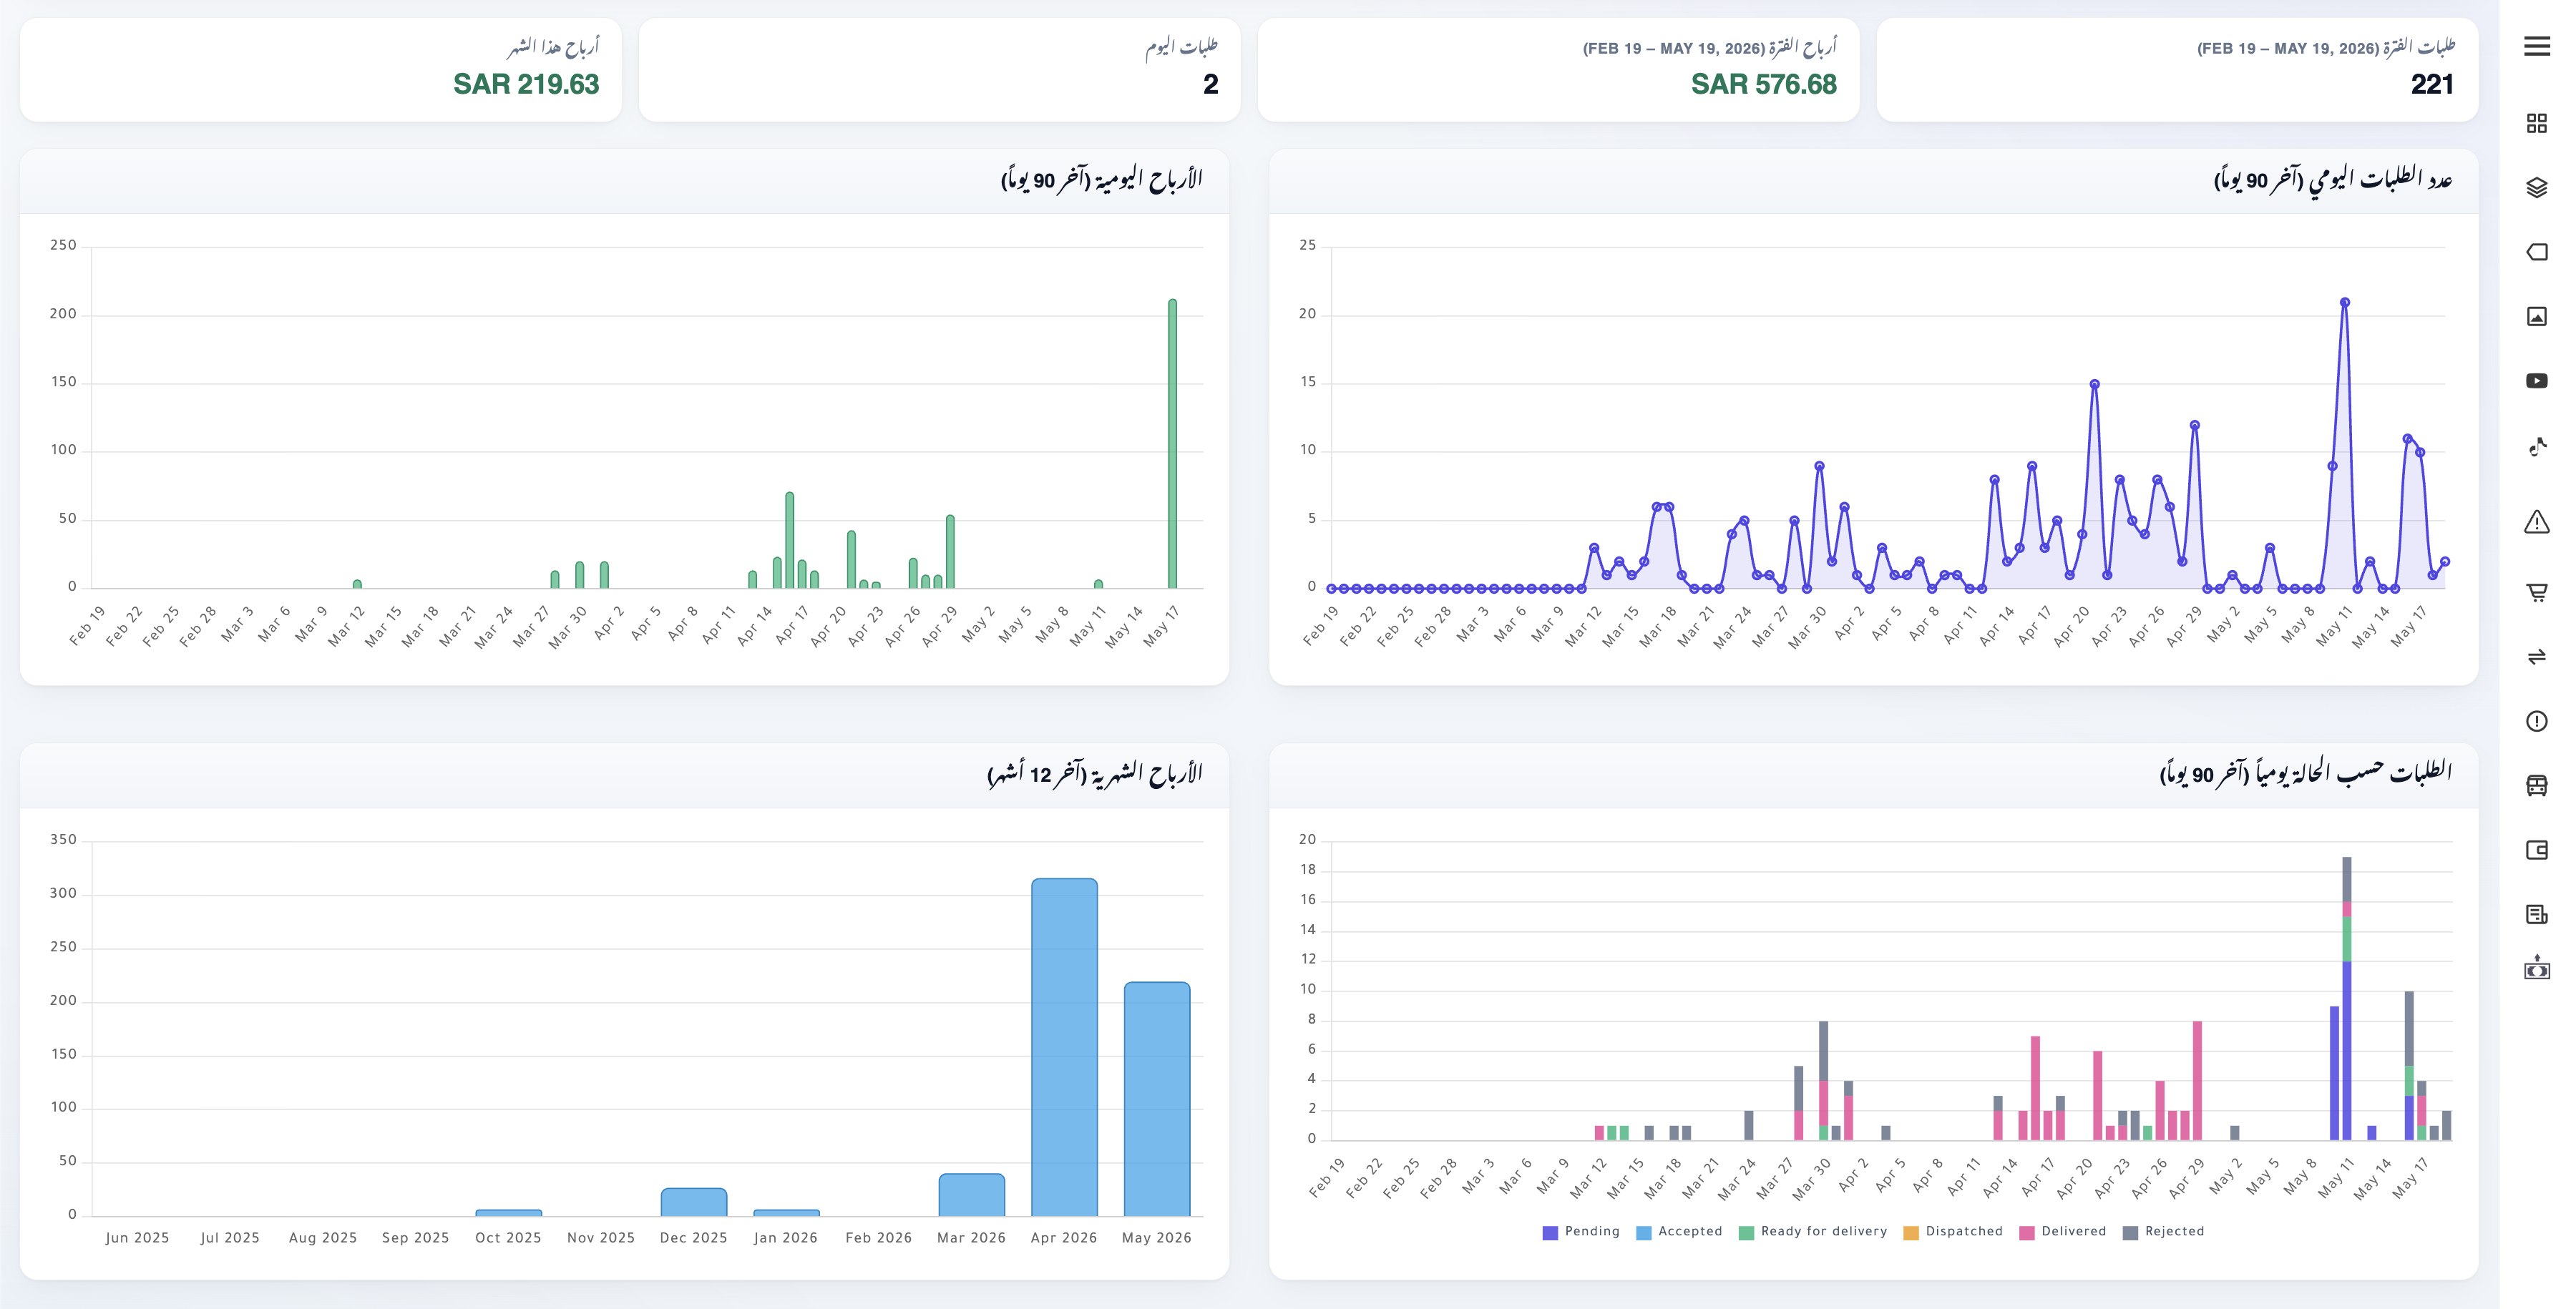Click the SAR 576.68 period profit value
This screenshot has width=2576, height=1309.
(x=1763, y=84)
